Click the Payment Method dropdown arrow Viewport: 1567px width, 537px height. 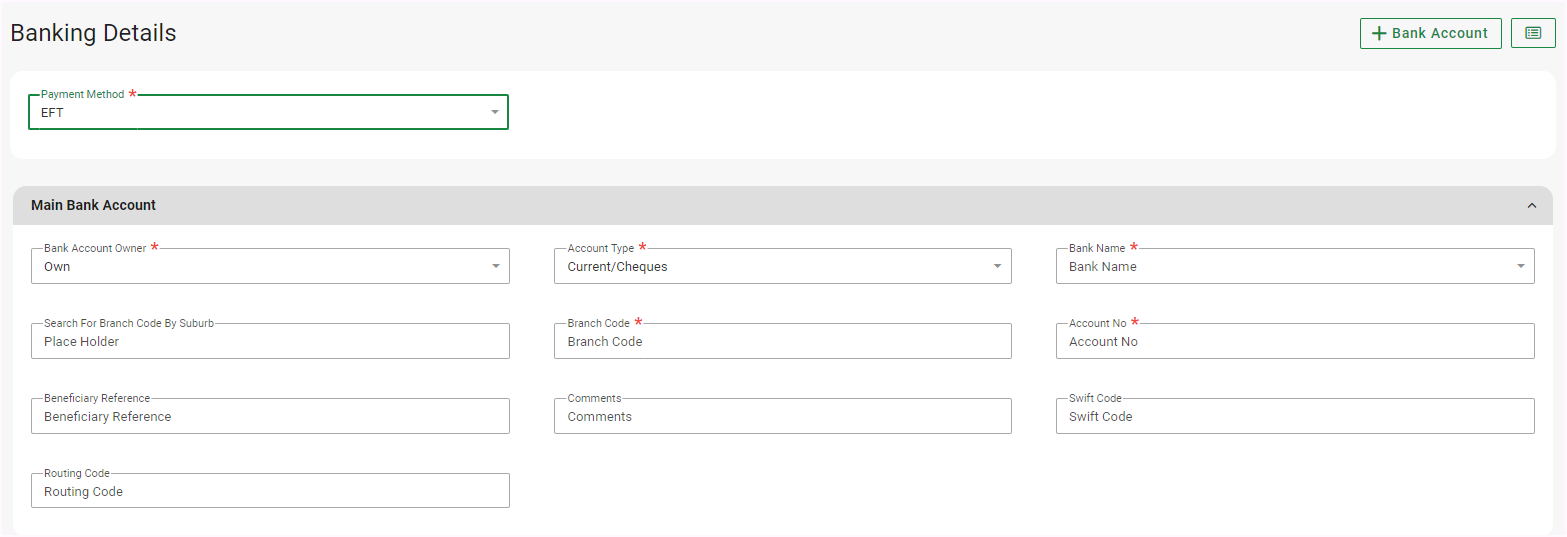click(x=494, y=112)
